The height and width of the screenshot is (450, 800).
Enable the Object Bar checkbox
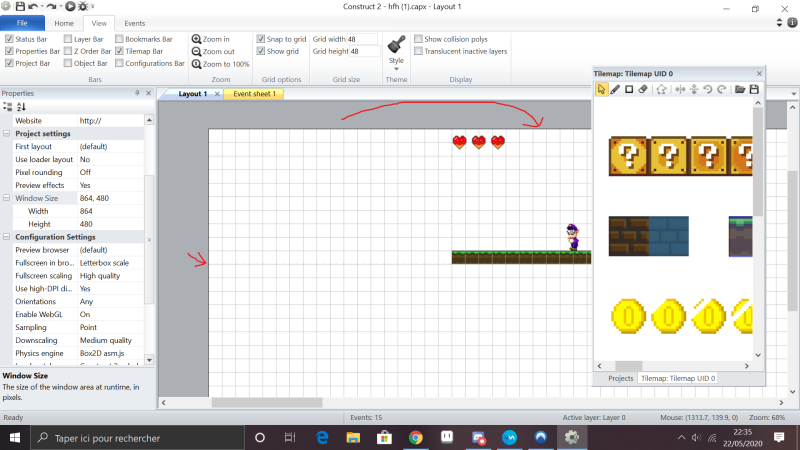(x=68, y=63)
